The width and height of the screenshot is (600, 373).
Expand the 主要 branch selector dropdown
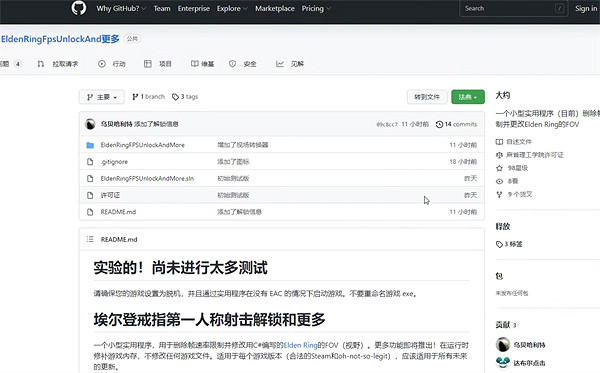coord(102,97)
